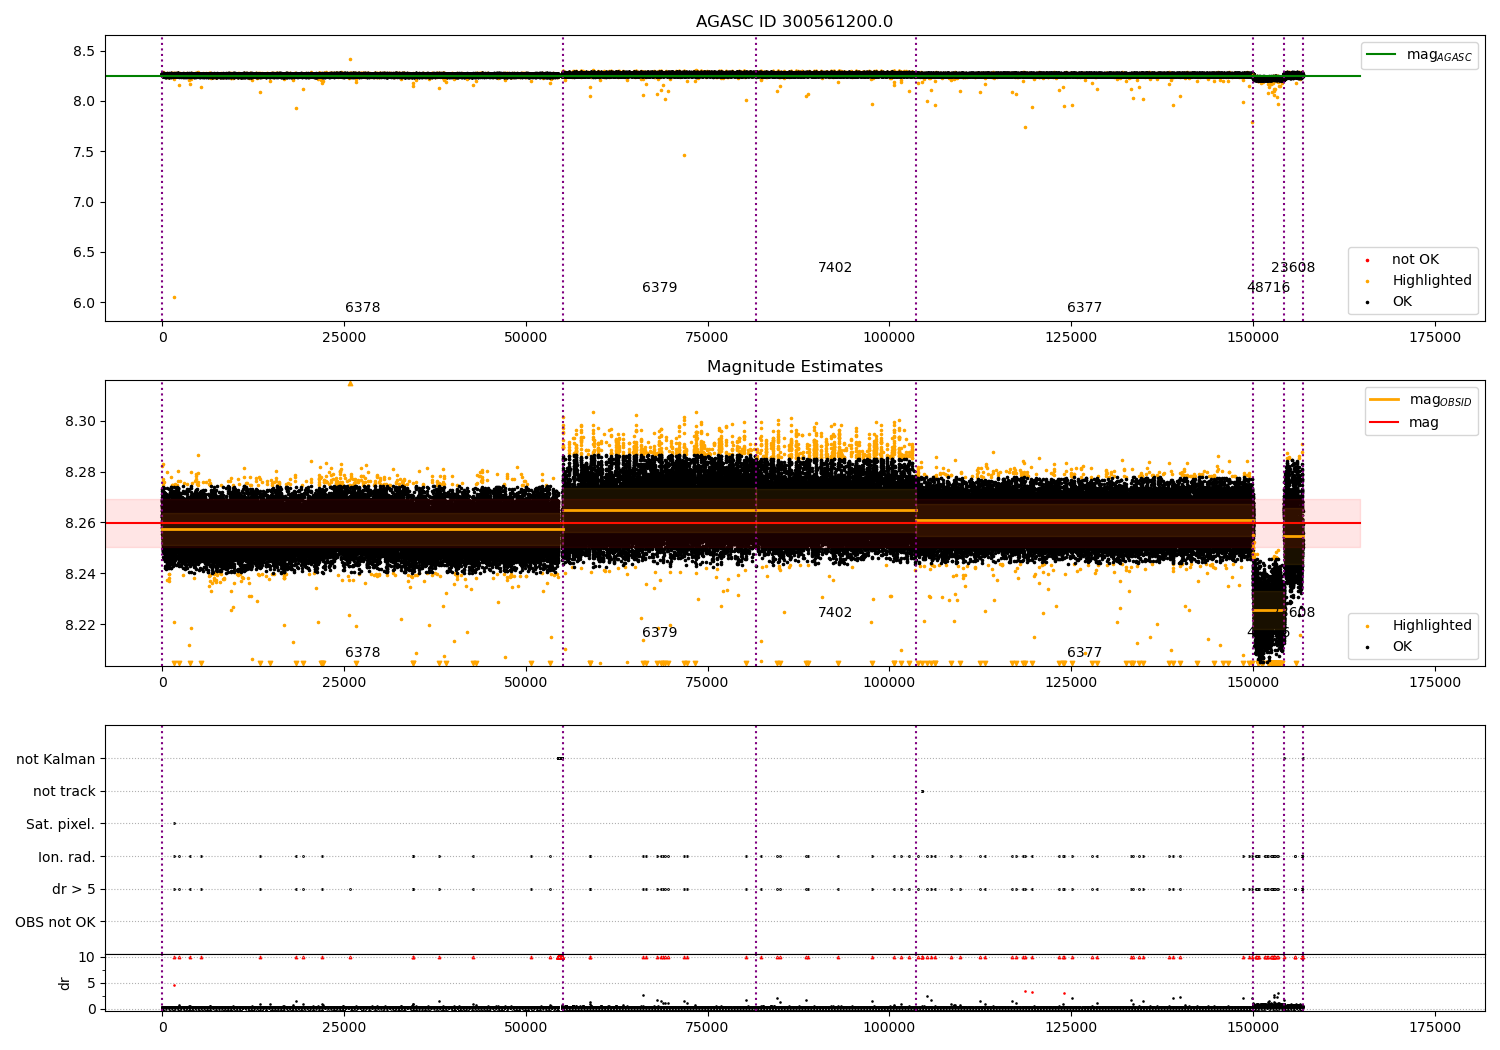Click obsid label 6377 in Magnitude Estimates plot
Screen dimensions: 1500x1050
click(1084, 653)
